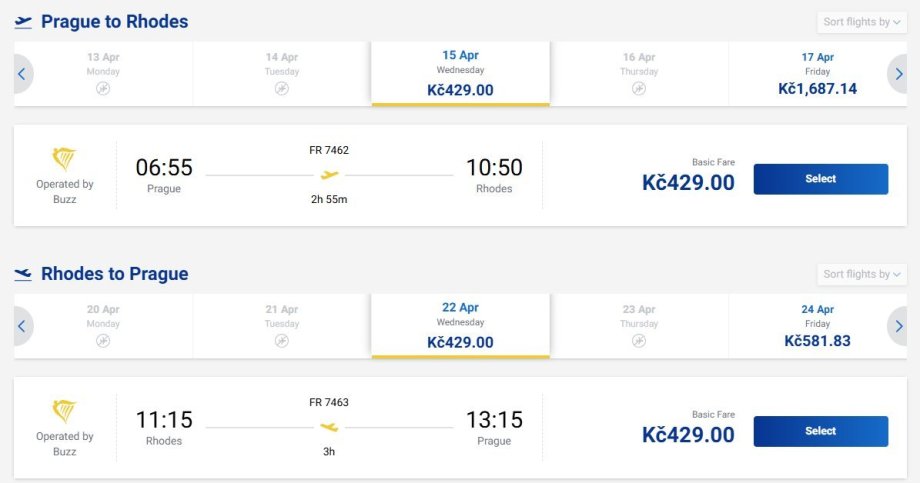Image resolution: width=920 pixels, height=483 pixels.
Task: Show next return dates with right arrow
Action: (898, 326)
